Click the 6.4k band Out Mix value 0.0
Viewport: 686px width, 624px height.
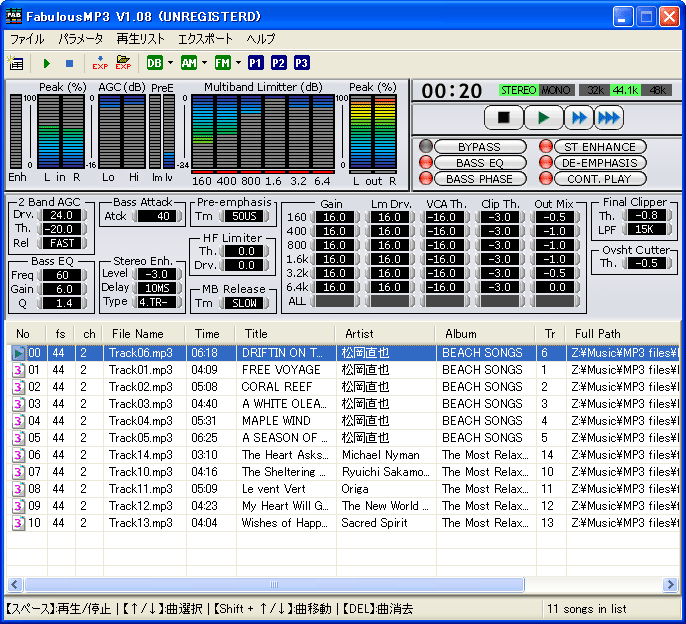pyautogui.click(x=555, y=287)
